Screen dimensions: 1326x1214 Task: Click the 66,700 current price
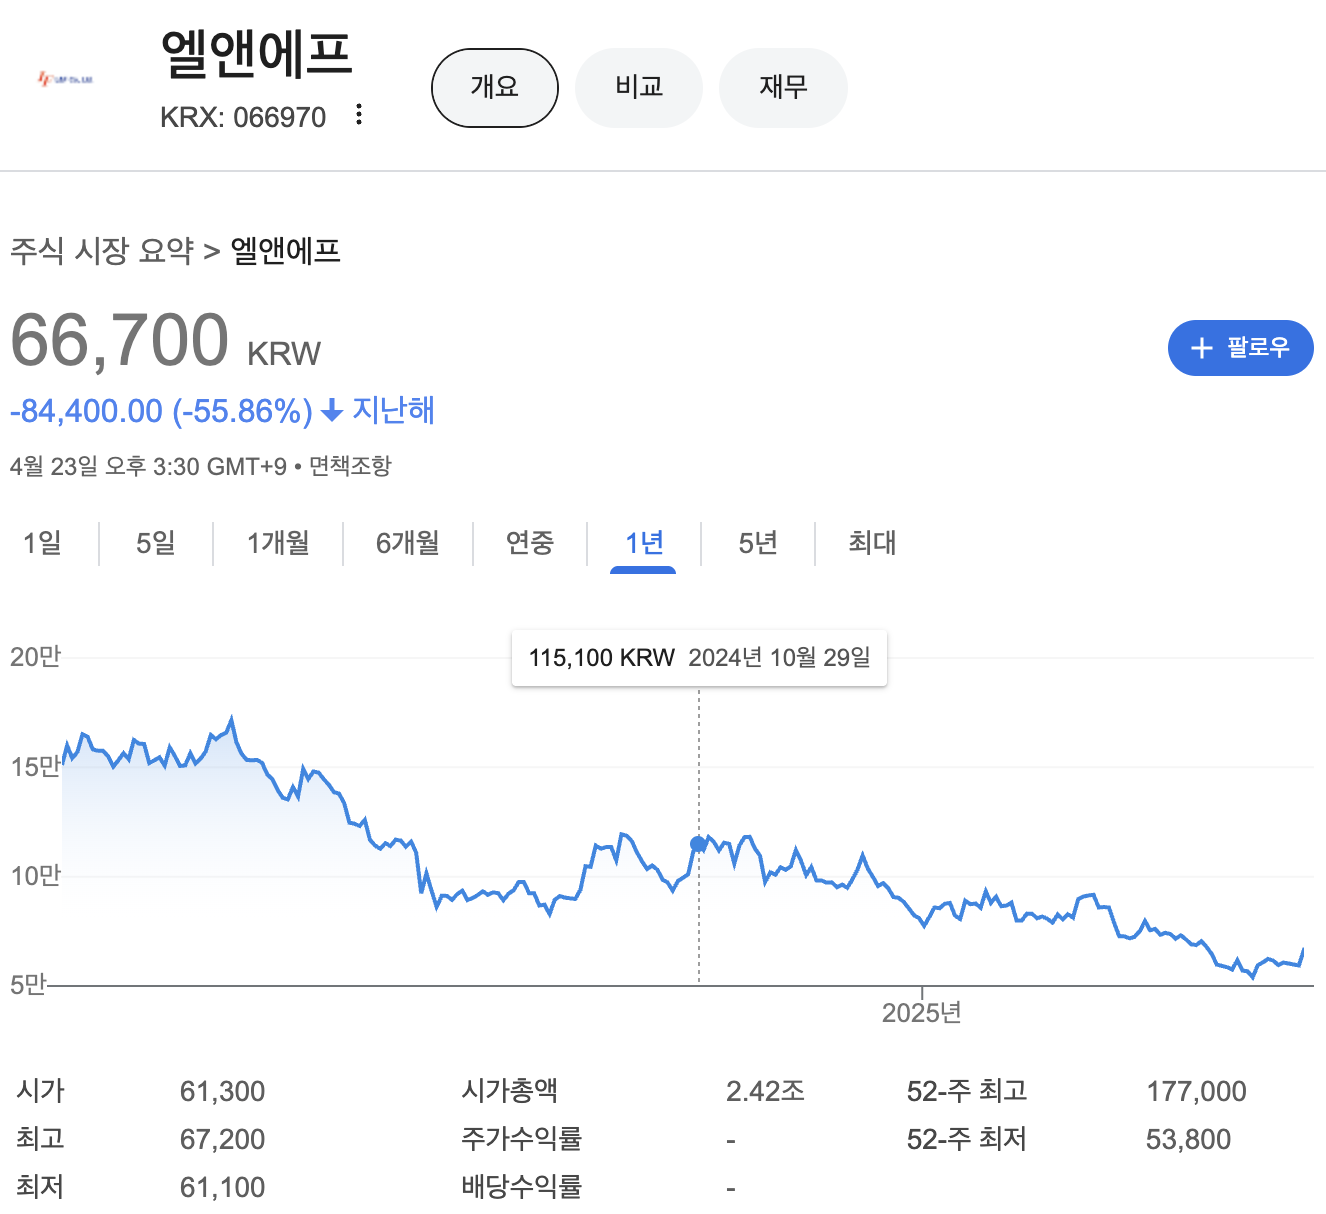click(120, 340)
